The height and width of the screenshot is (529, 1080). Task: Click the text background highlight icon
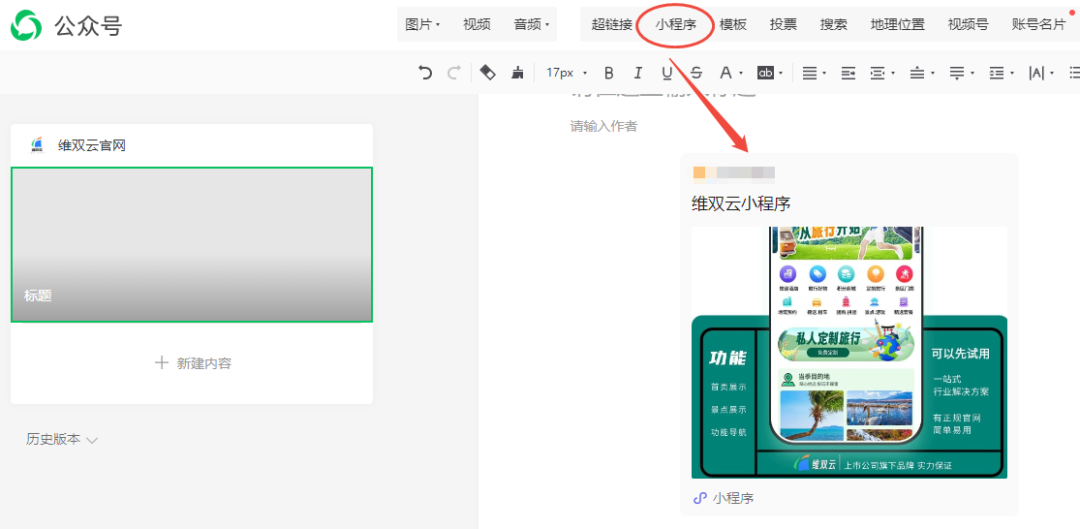pyautogui.click(x=765, y=72)
